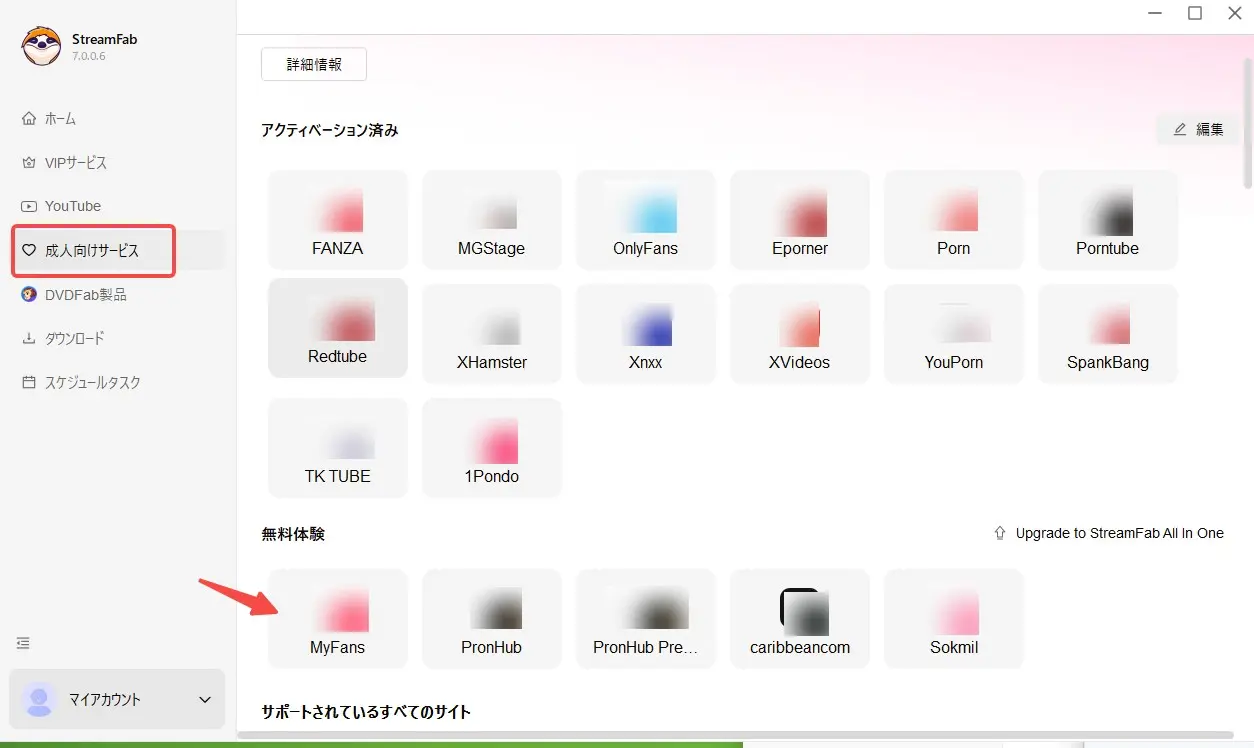
Task: Collapse the sidebar menu toggle icon
Action: [23, 643]
